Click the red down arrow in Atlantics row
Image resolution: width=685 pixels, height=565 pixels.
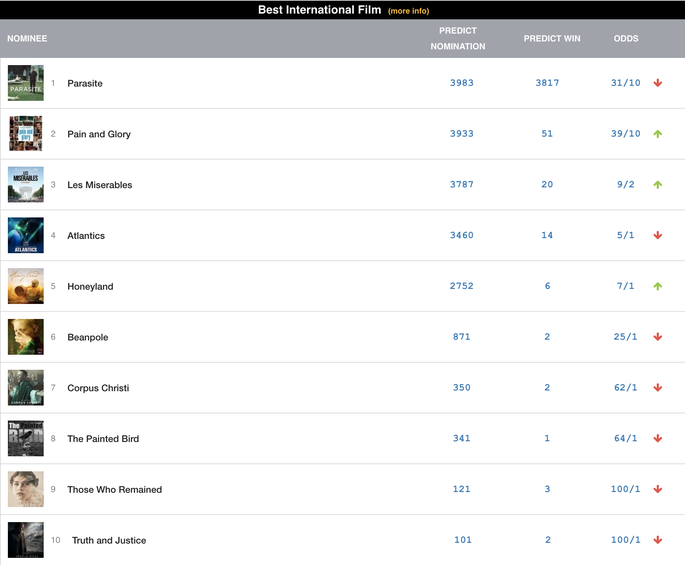tap(657, 235)
